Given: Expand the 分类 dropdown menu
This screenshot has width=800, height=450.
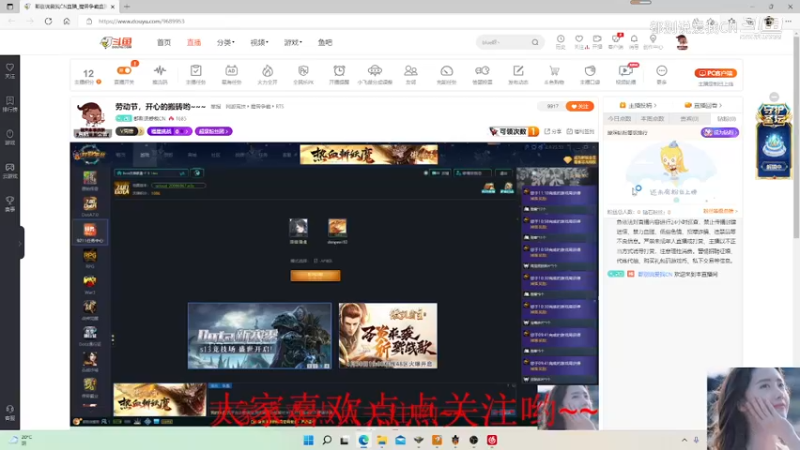Looking at the screenshot, I should point(226,42).
